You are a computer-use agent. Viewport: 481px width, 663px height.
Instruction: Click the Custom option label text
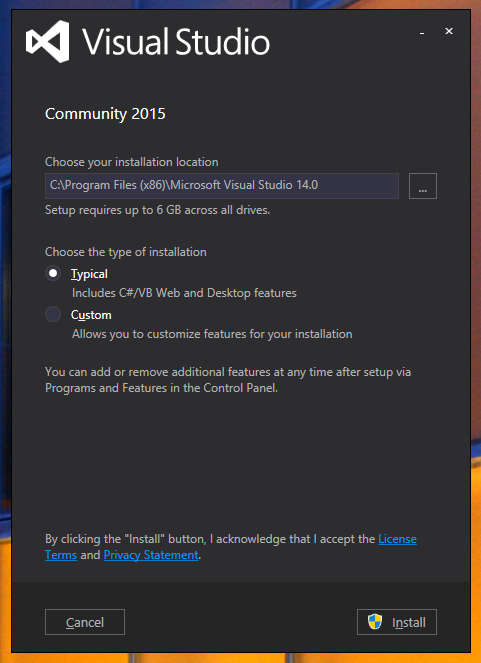tap(91, 315)
